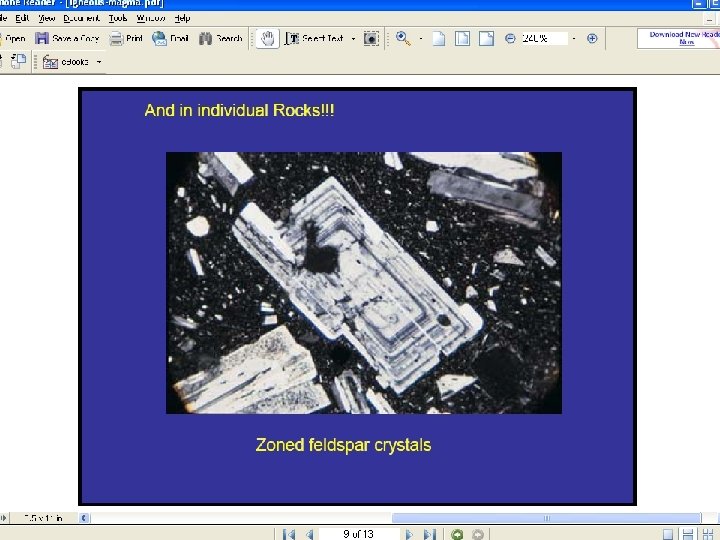Viewport: 720px width, 540px height.
Task: Open the Select Text tool dropdown arrow
Action: pyautogui.click(x=353, y=39)
